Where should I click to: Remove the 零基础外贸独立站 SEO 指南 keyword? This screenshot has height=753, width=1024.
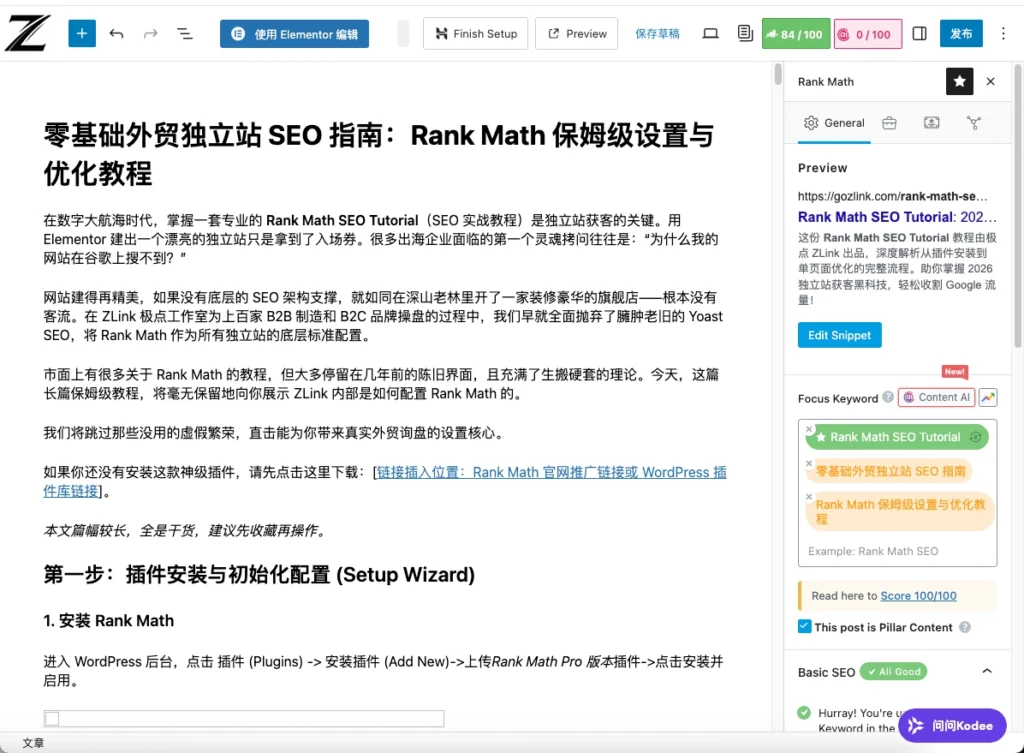[x=809, y=463]
